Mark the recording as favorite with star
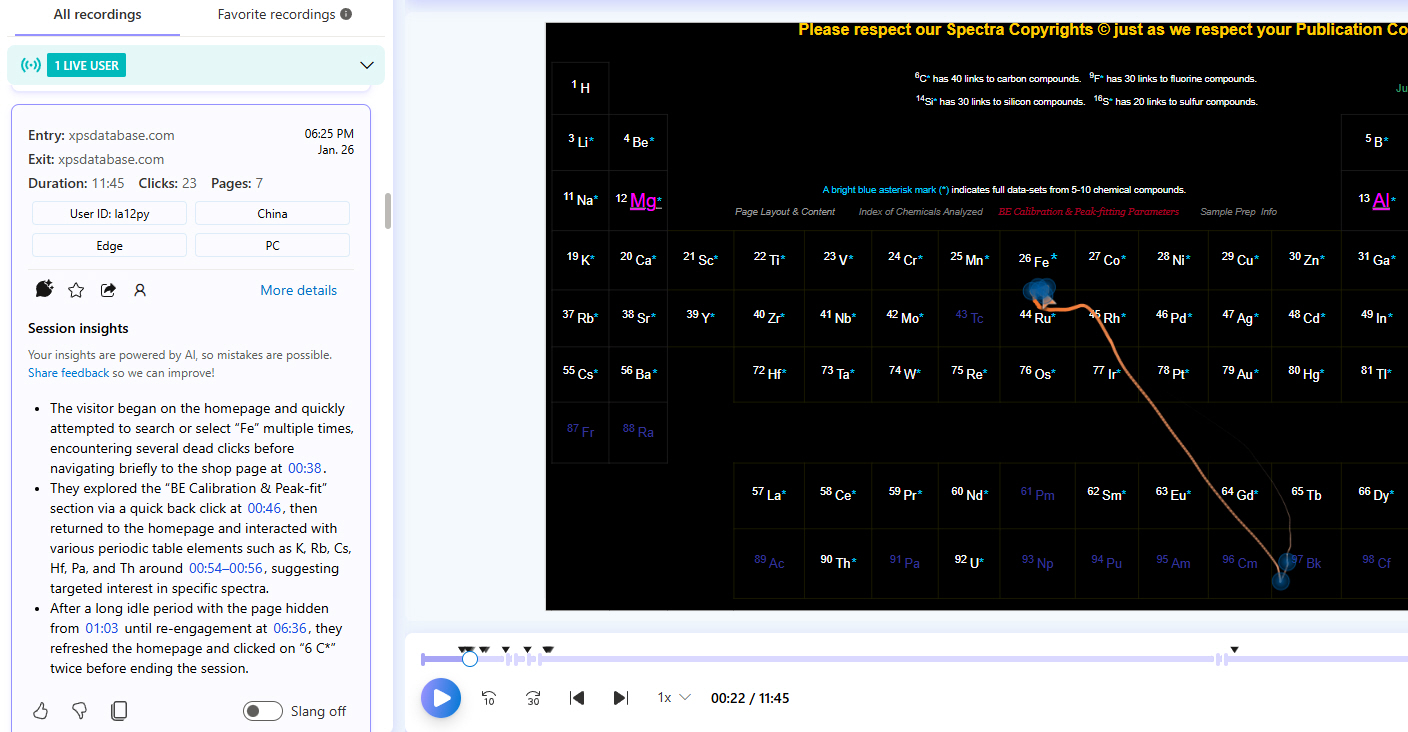Screen dimensions: 1408x732 click(x=76, y=290)
